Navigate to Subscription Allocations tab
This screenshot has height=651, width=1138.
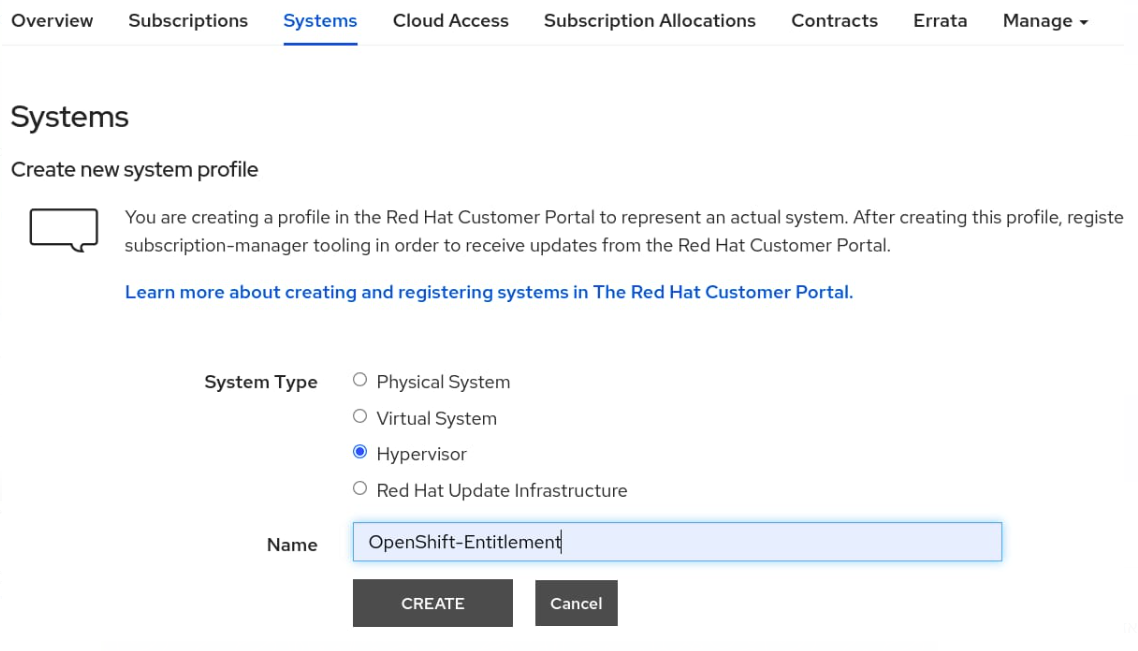pyautogui.click(x=649, y=21)
